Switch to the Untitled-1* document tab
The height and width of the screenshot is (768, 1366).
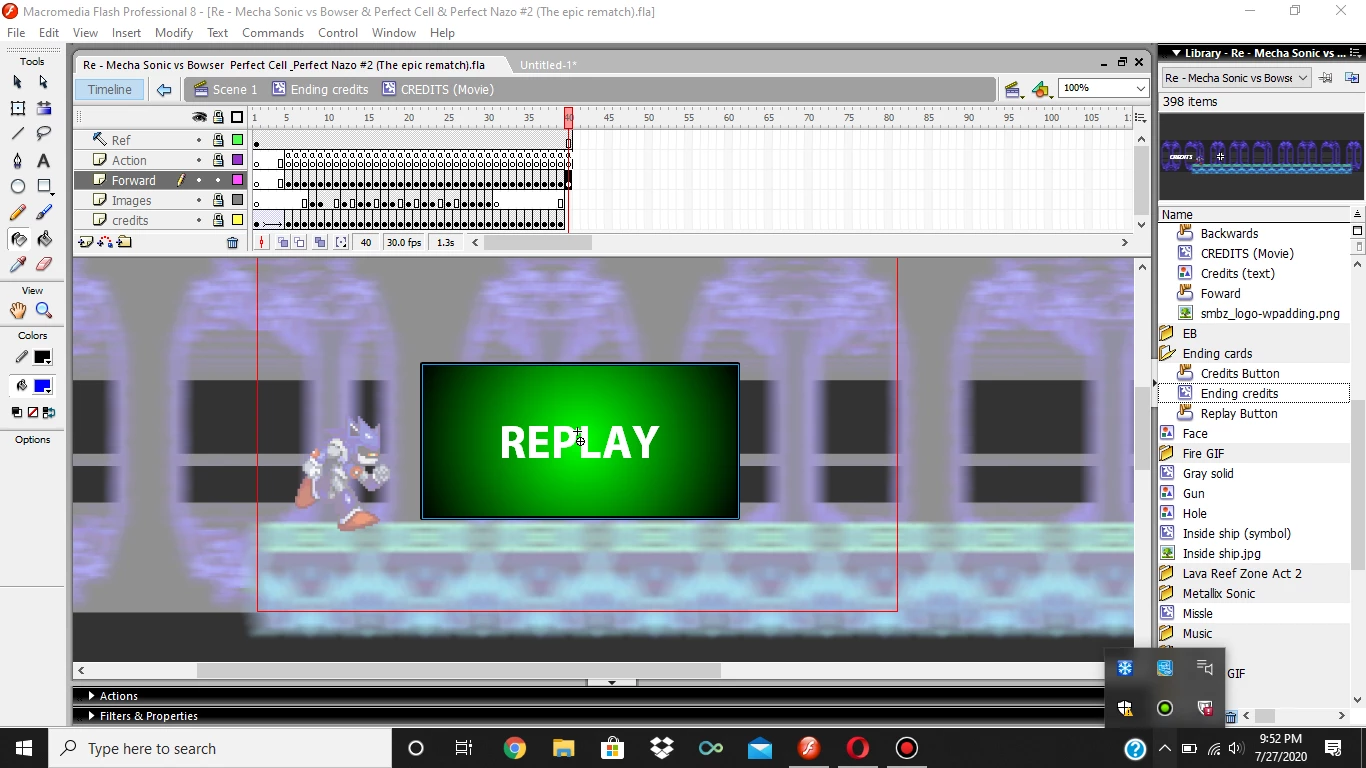pos(548,65)
